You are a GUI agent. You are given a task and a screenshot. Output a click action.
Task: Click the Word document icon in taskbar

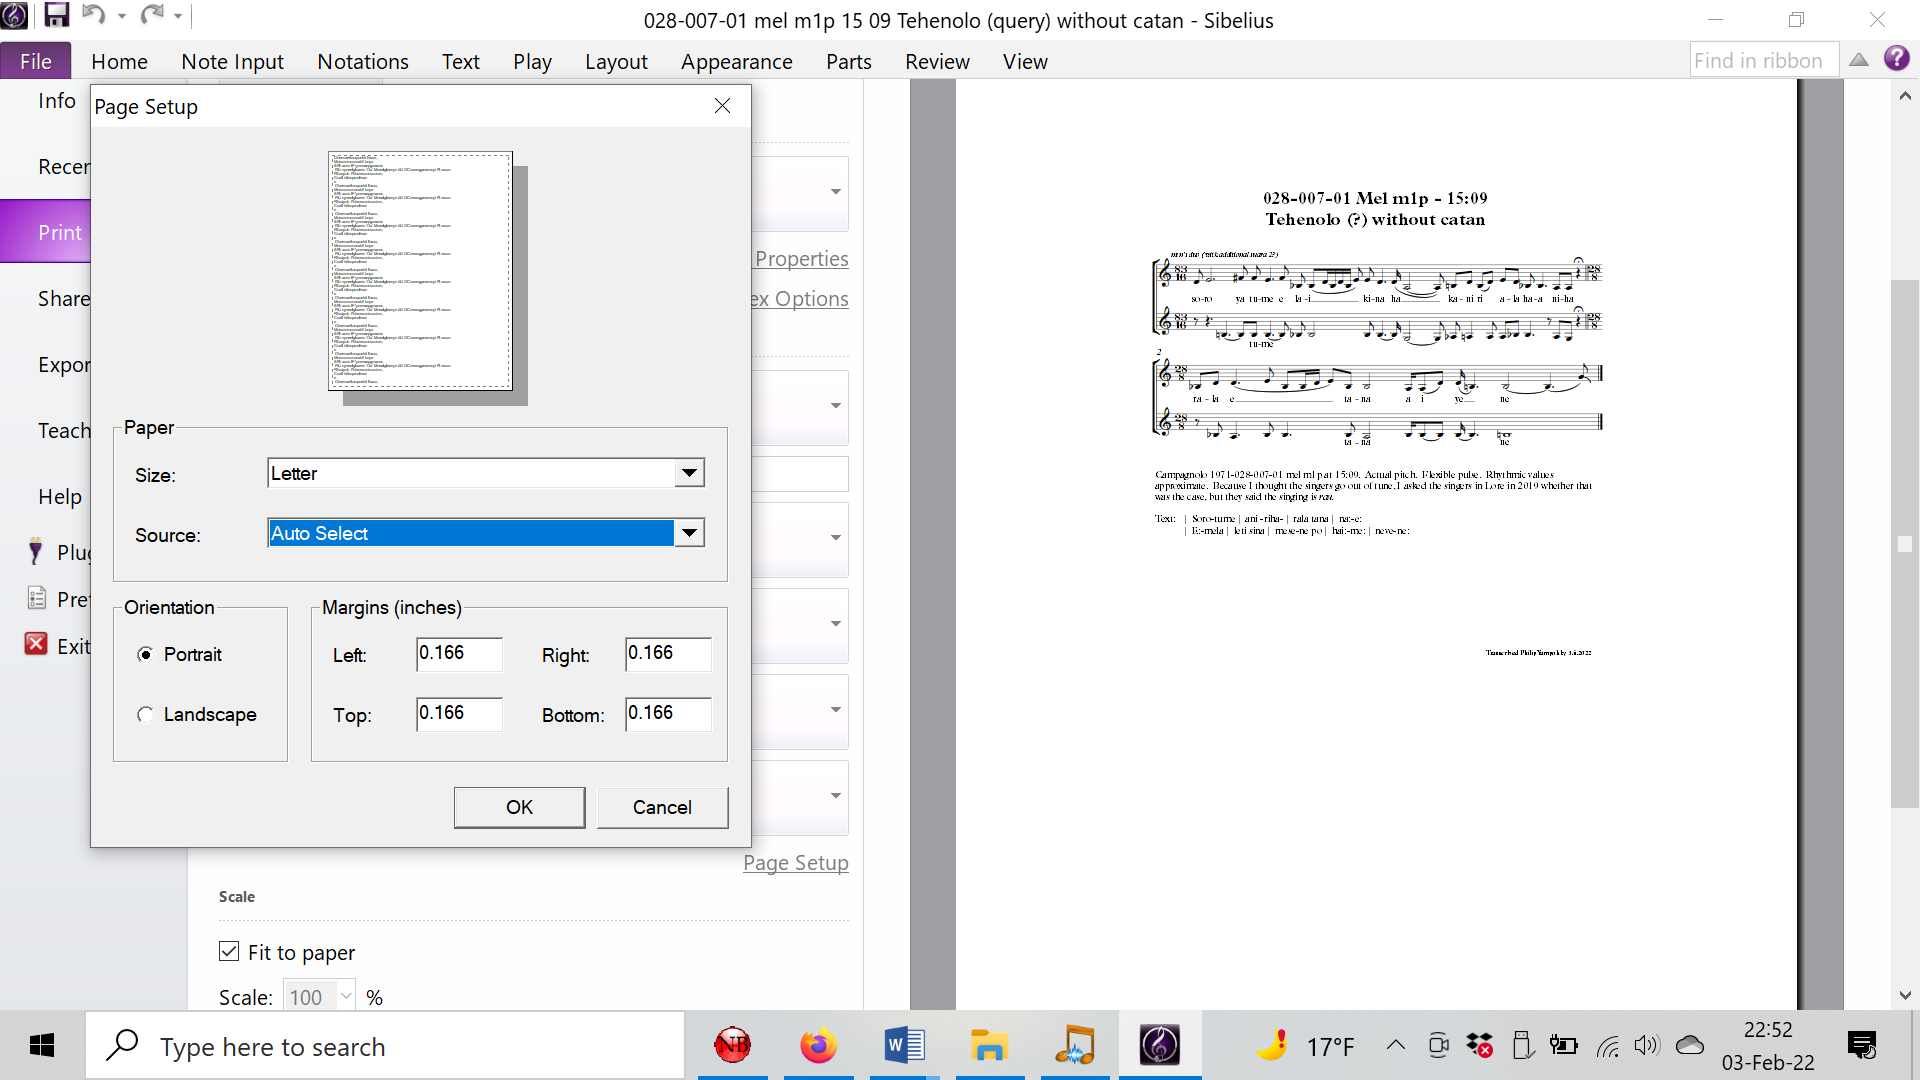coord(905,1046)
